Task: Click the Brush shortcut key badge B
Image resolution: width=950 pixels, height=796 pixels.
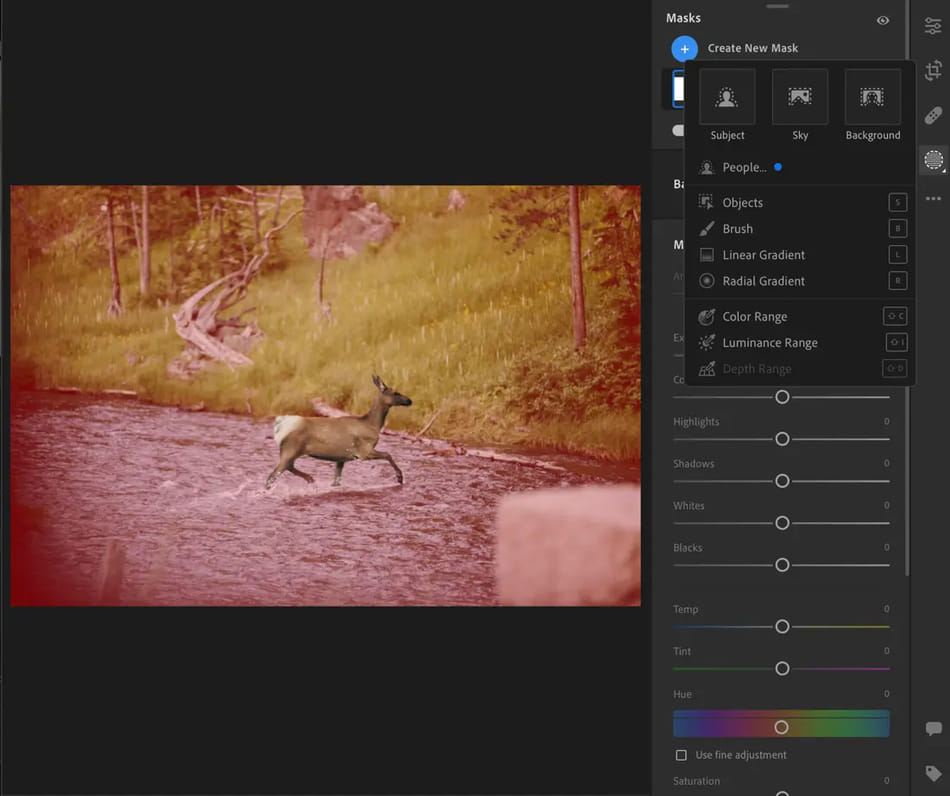Action: click(898, 228)
